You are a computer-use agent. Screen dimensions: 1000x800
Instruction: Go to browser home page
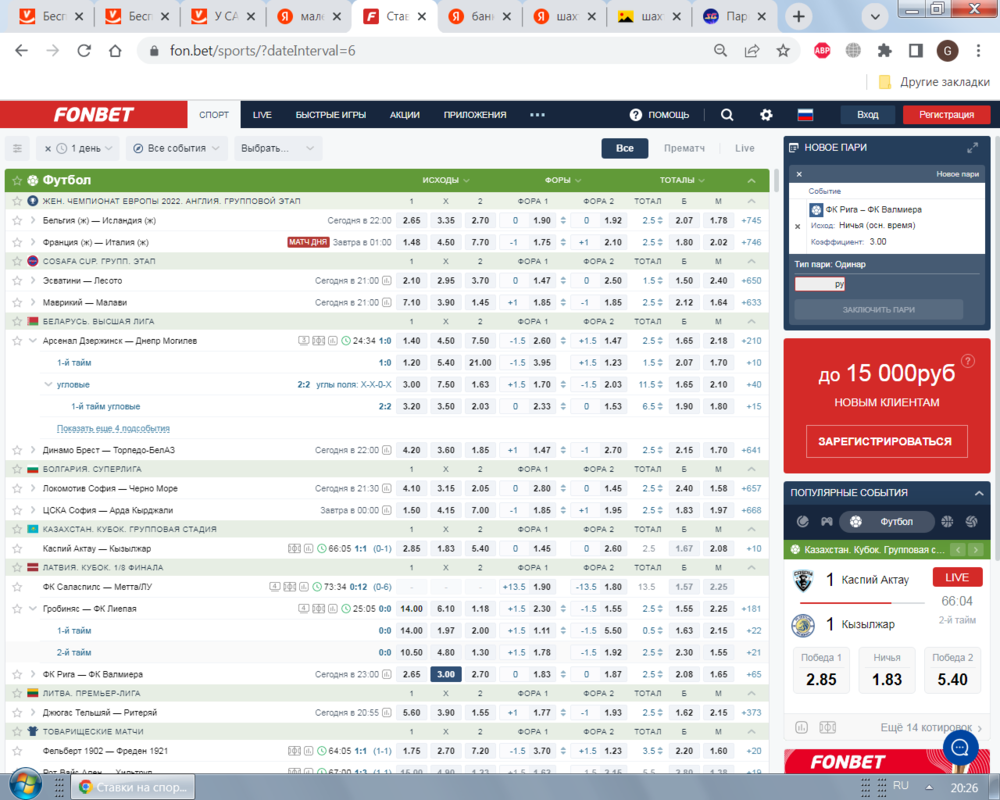pyautogui.click(x=115, y=51)
